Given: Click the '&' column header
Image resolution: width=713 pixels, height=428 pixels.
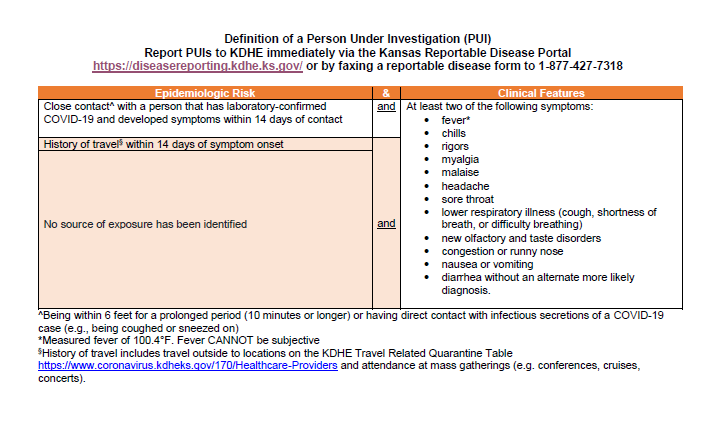Looking at the screenshot, I should pyautogui.click(x=386, y=93).
